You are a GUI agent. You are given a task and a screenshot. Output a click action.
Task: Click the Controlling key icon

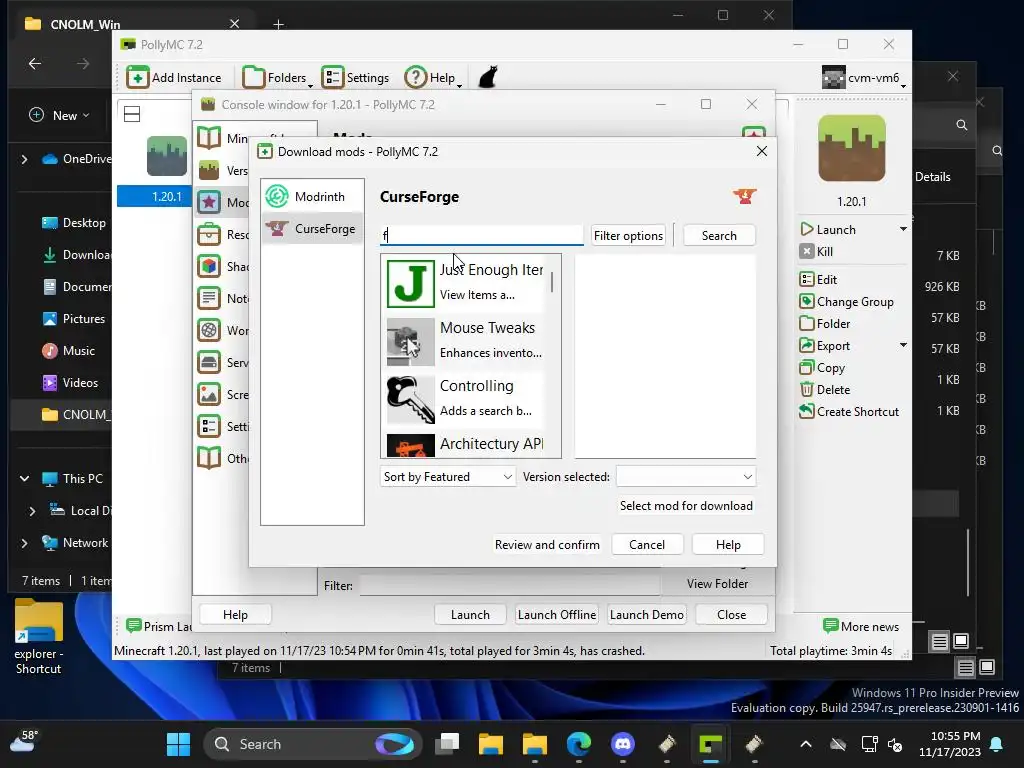pyautogui.click(x=410, y=399)
